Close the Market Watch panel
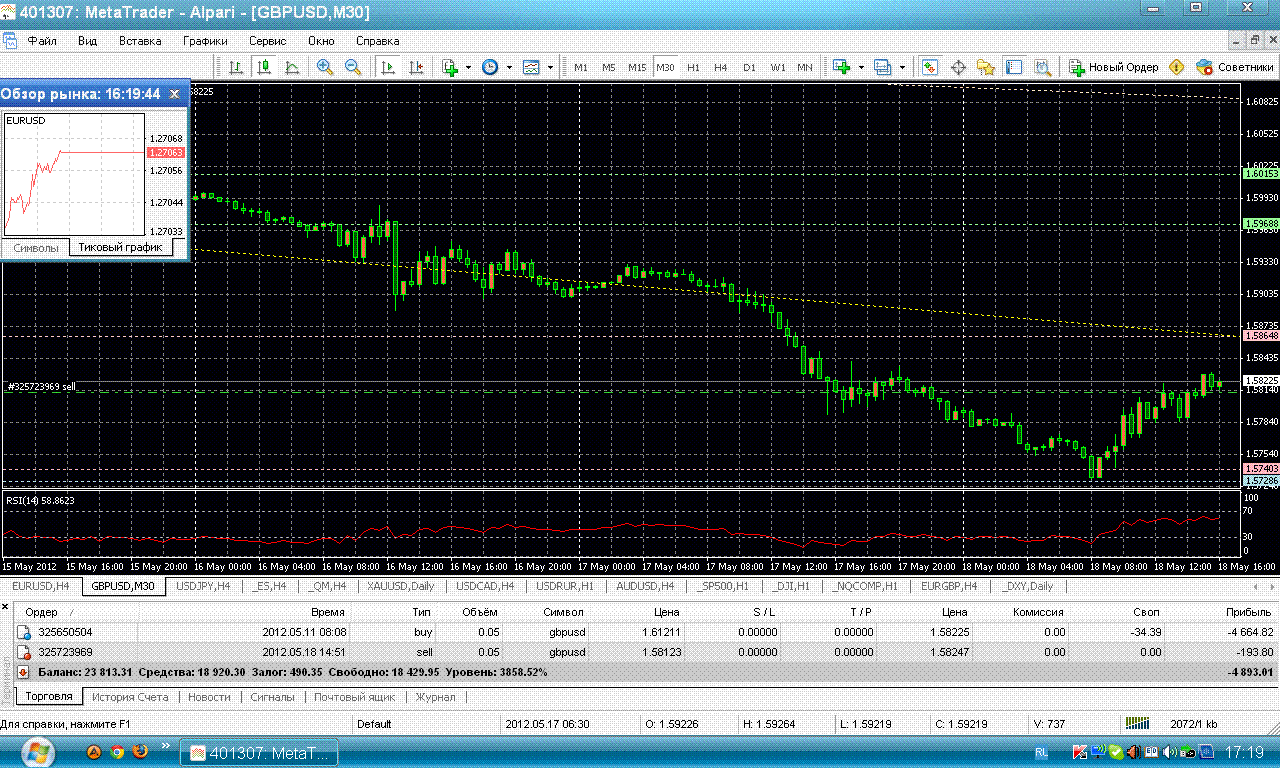Screen dimensions: 1280x768 click(174, 93)
